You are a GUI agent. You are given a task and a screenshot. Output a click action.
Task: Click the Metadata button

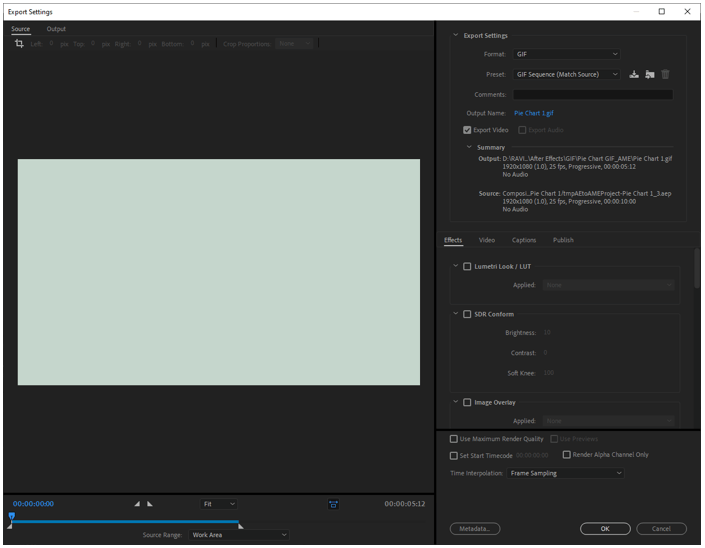click(x=475, y=529)
